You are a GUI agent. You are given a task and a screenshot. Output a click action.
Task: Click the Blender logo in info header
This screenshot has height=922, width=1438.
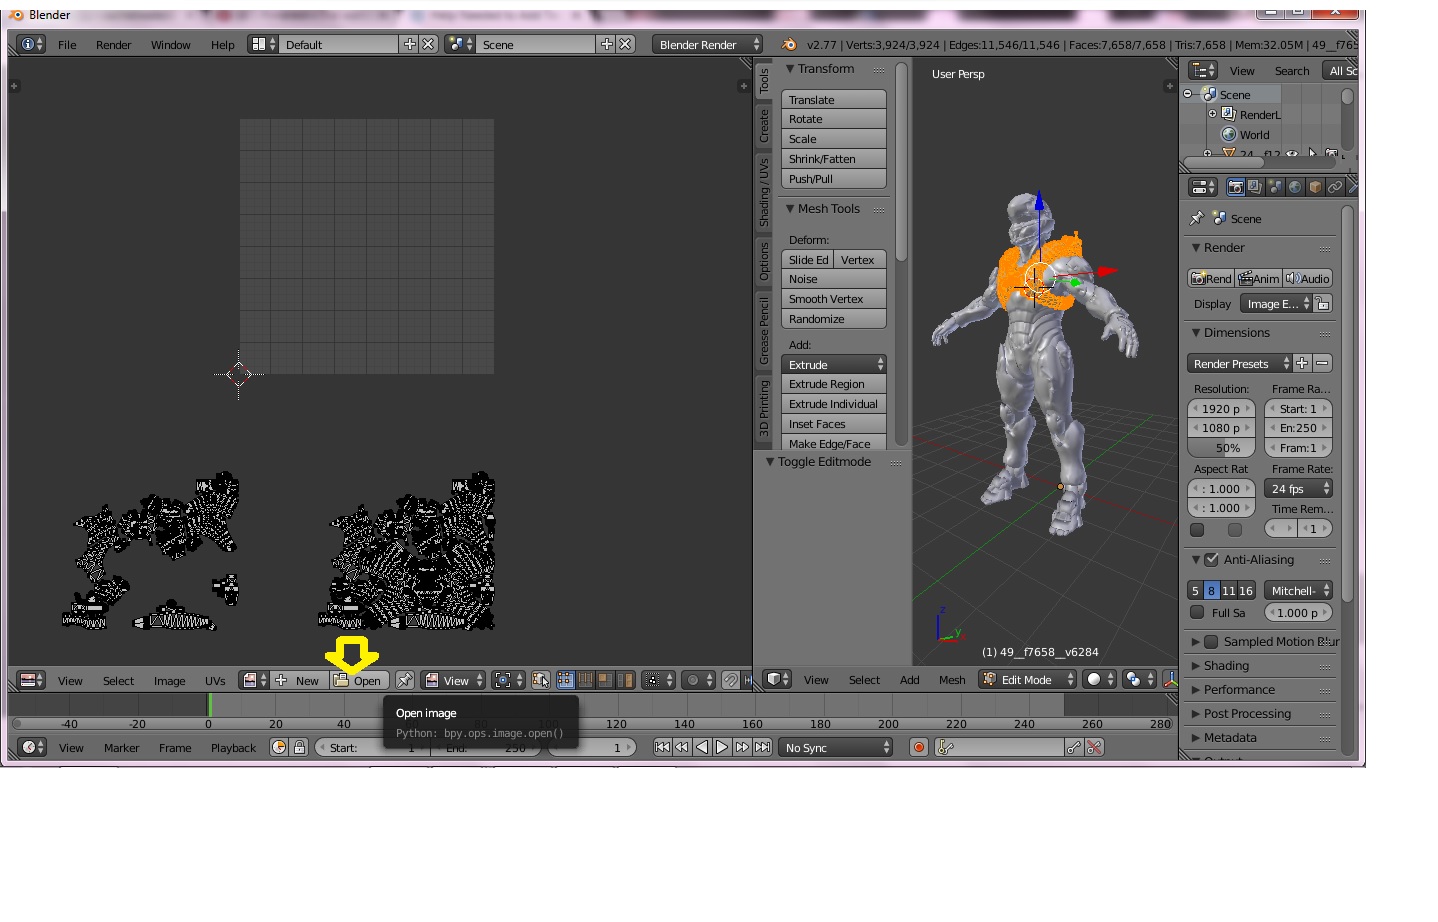click(x=789, y=44)
